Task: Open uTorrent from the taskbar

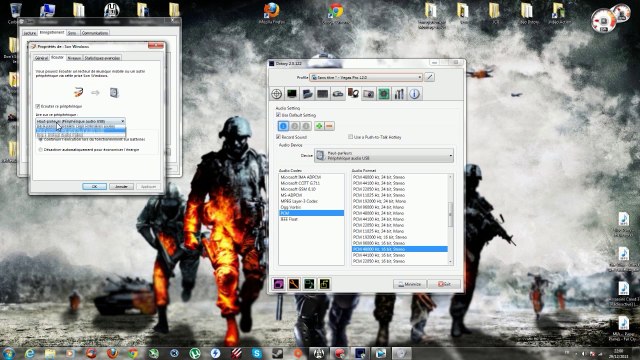Action: click(195, 353)
